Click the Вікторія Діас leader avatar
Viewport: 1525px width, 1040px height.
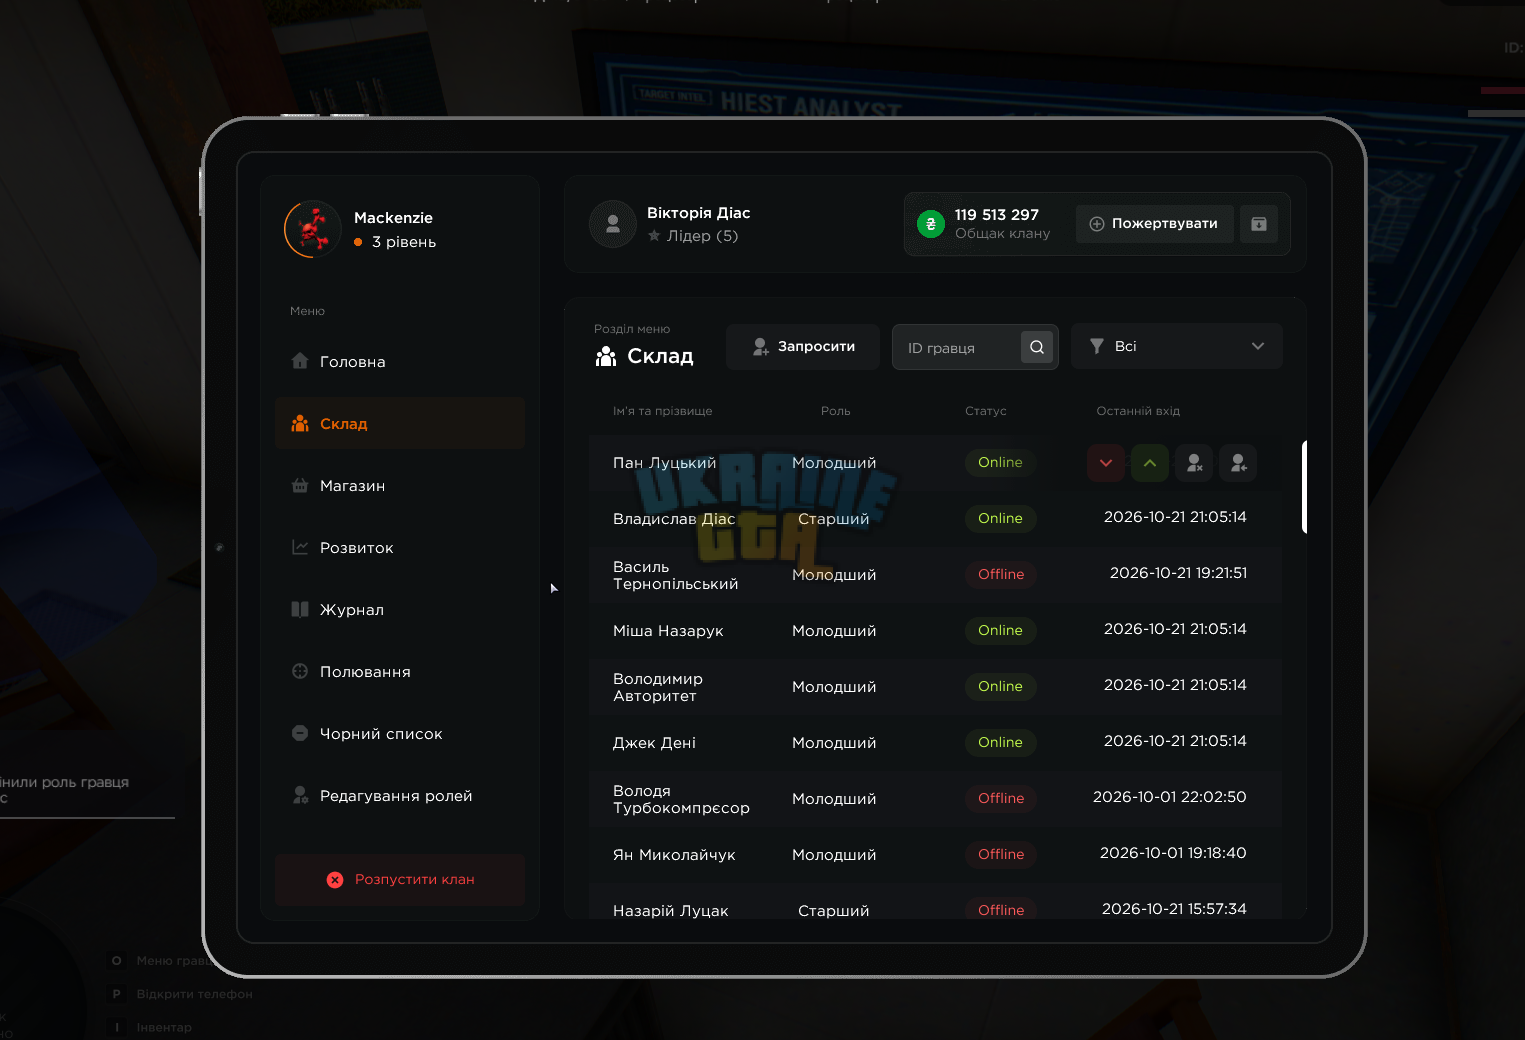613,224
